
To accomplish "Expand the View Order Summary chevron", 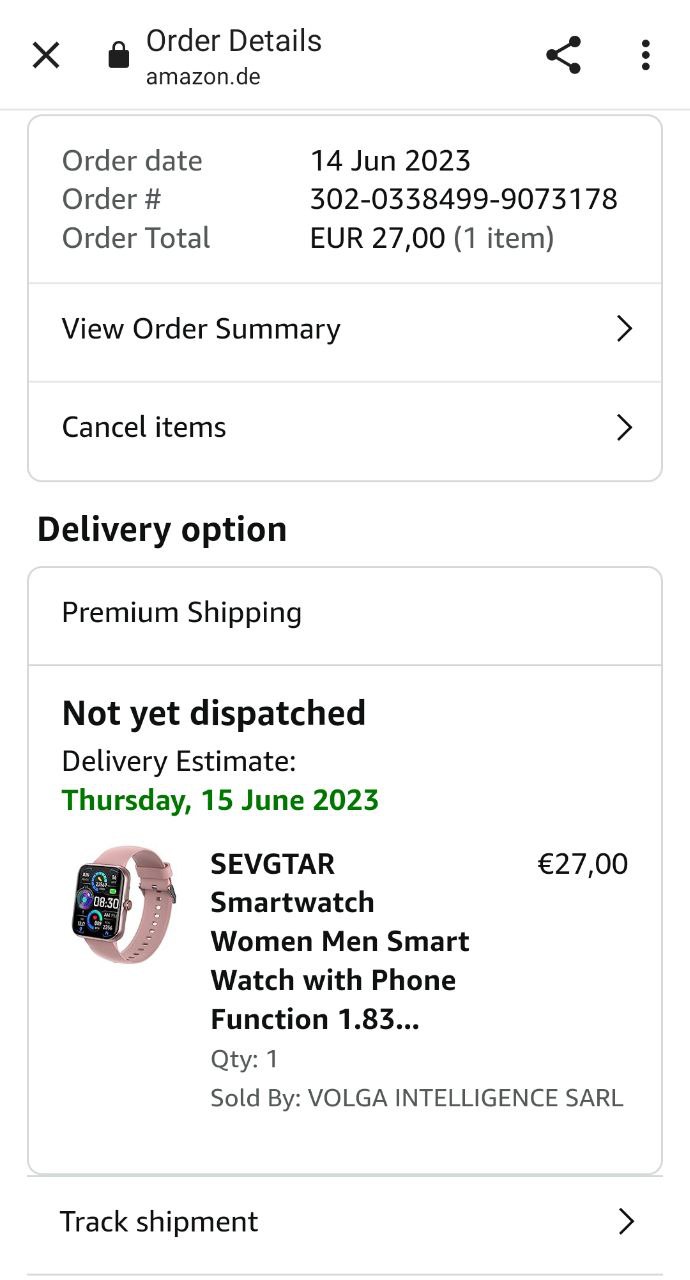I will click(625, 329).
